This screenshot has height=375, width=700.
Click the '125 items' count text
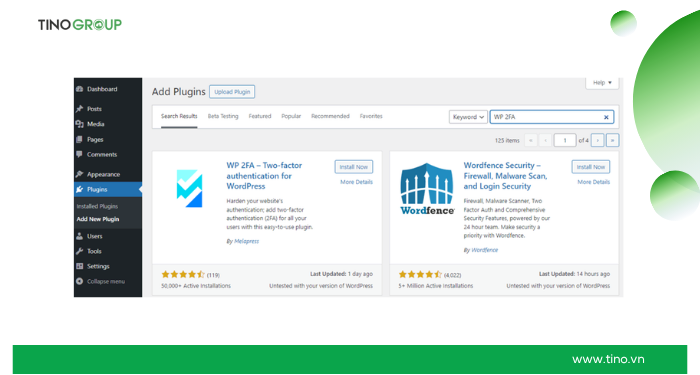[x=507, y=141]
